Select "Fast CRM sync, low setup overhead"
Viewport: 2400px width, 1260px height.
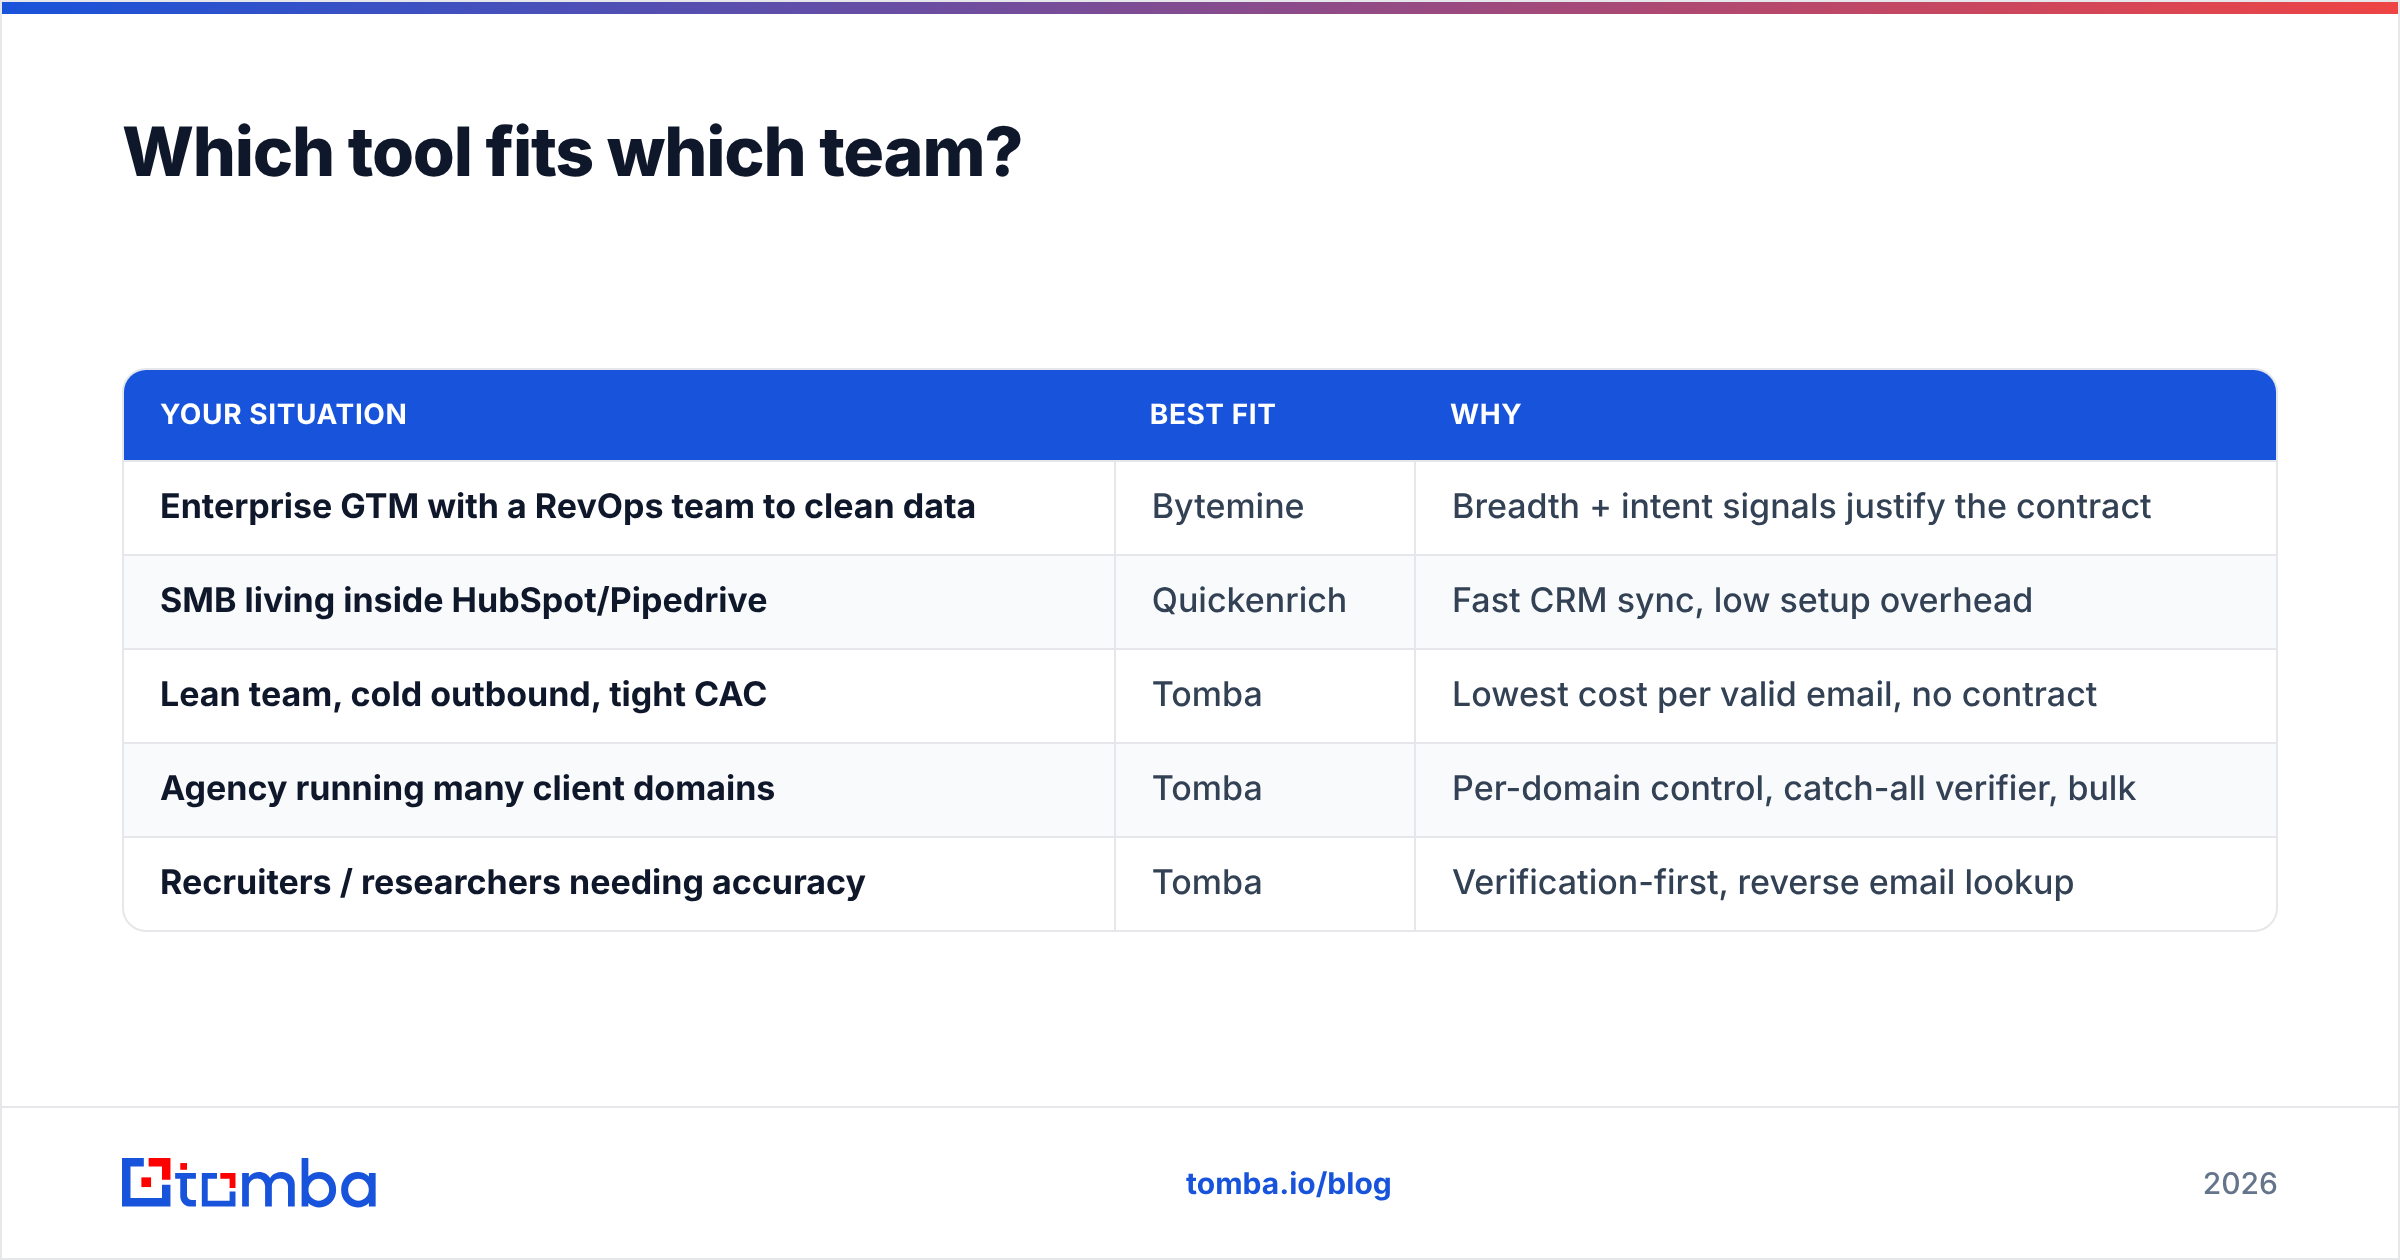pyautogui.click(x=1742, y=600)
